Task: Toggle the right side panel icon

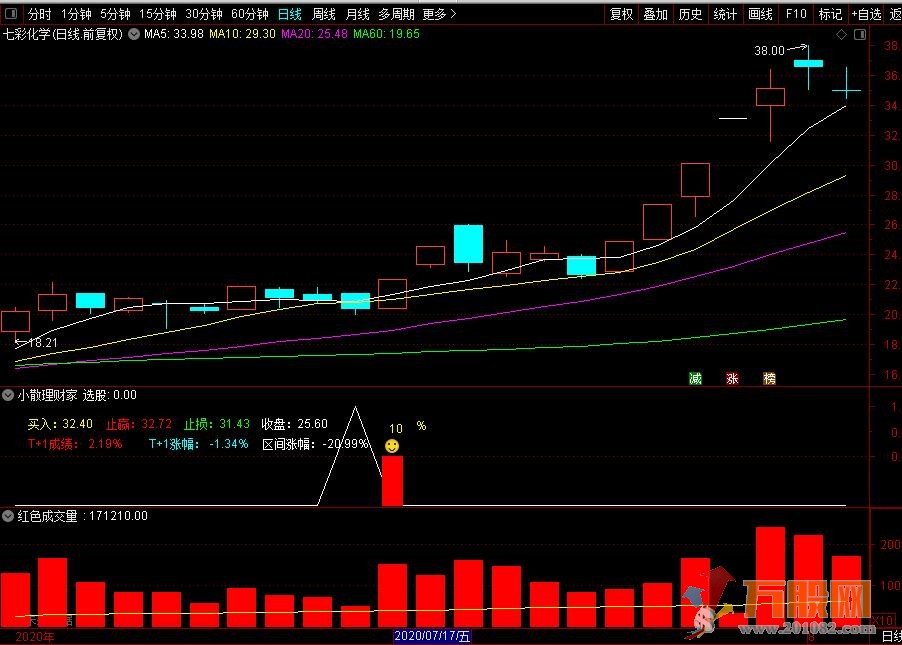Action: [860, 35]
